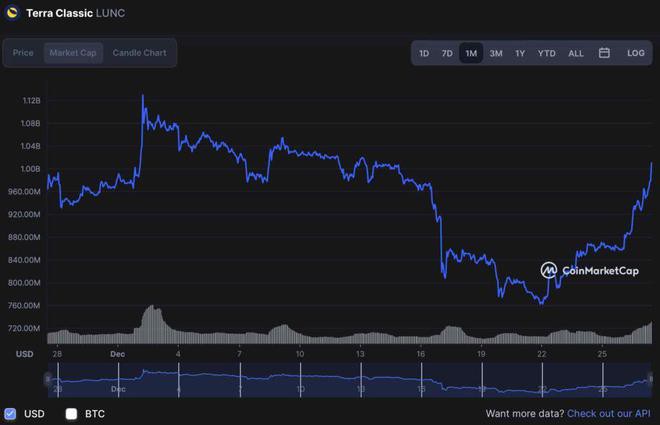Screen dimensions: 660x425
Task: Click the 800.00M y-axis label
Action: 24,282
